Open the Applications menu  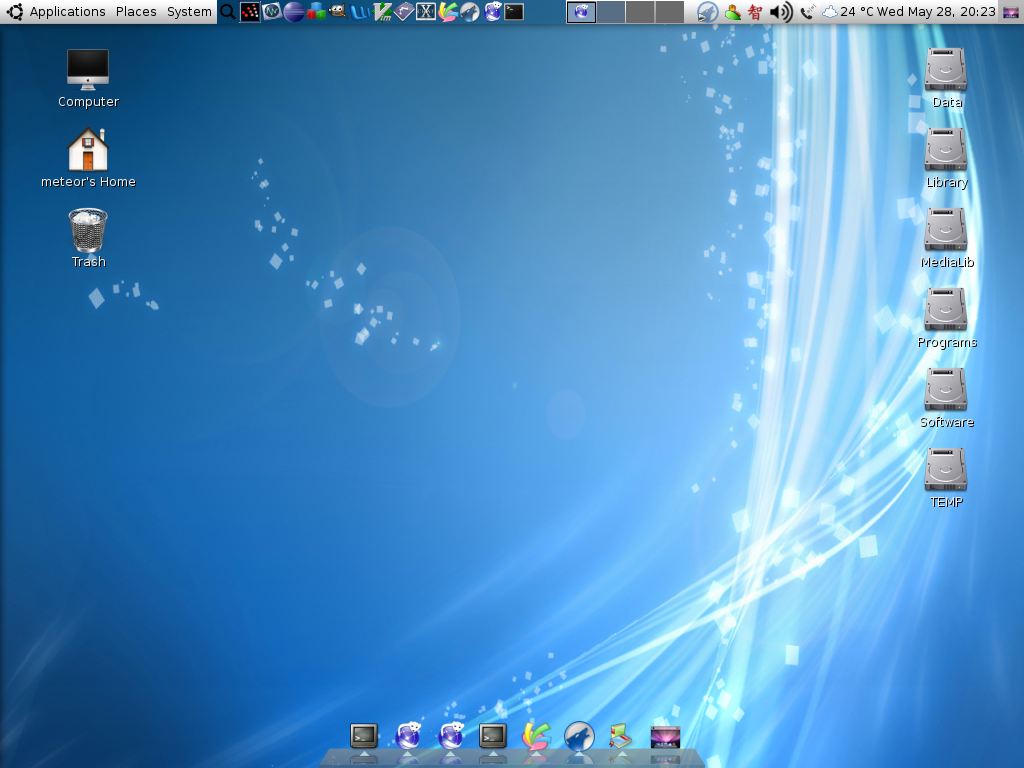(67, 12)
